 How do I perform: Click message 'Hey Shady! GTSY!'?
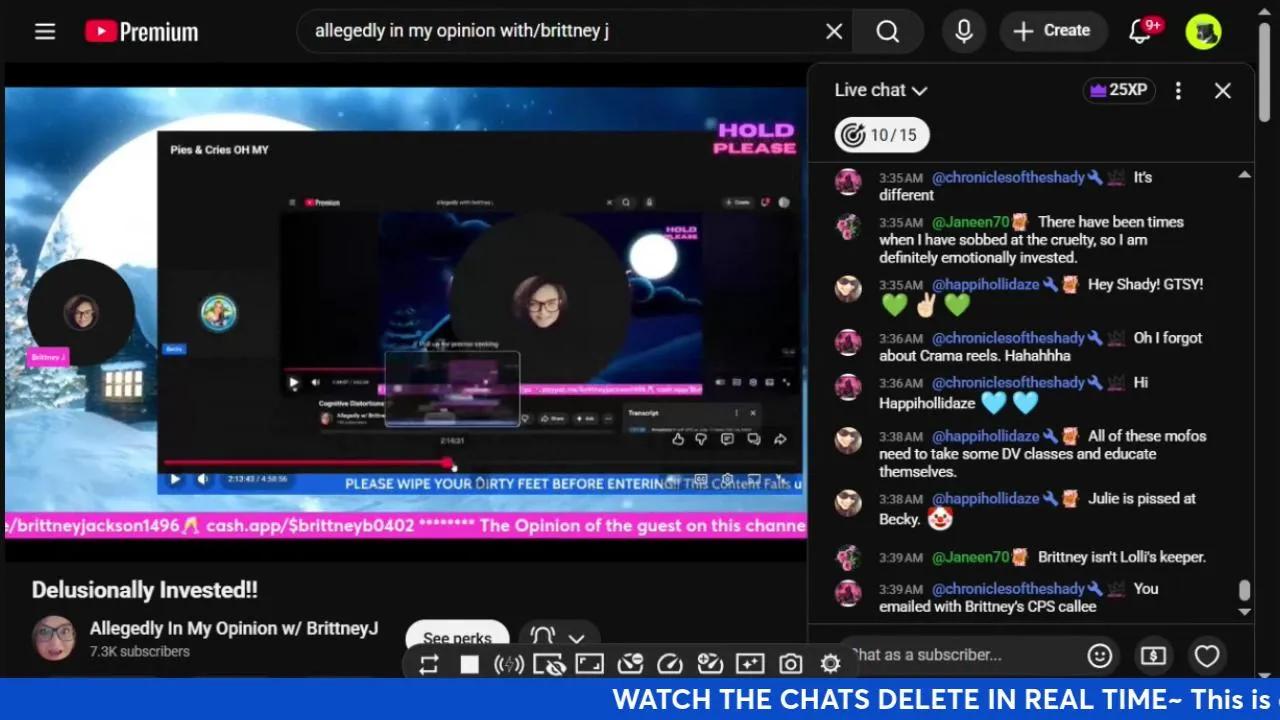coord(1145,284)
